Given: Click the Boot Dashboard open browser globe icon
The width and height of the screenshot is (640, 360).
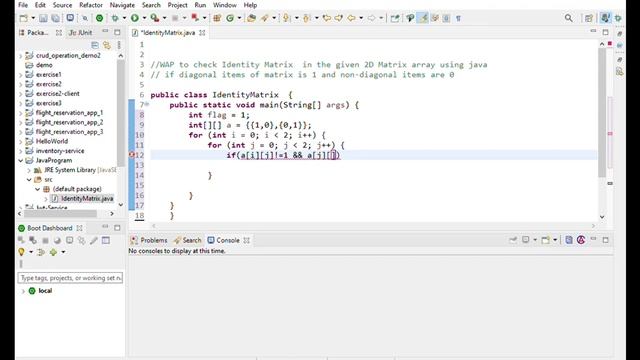Looking at the screenshot, I should click(57, 240).
